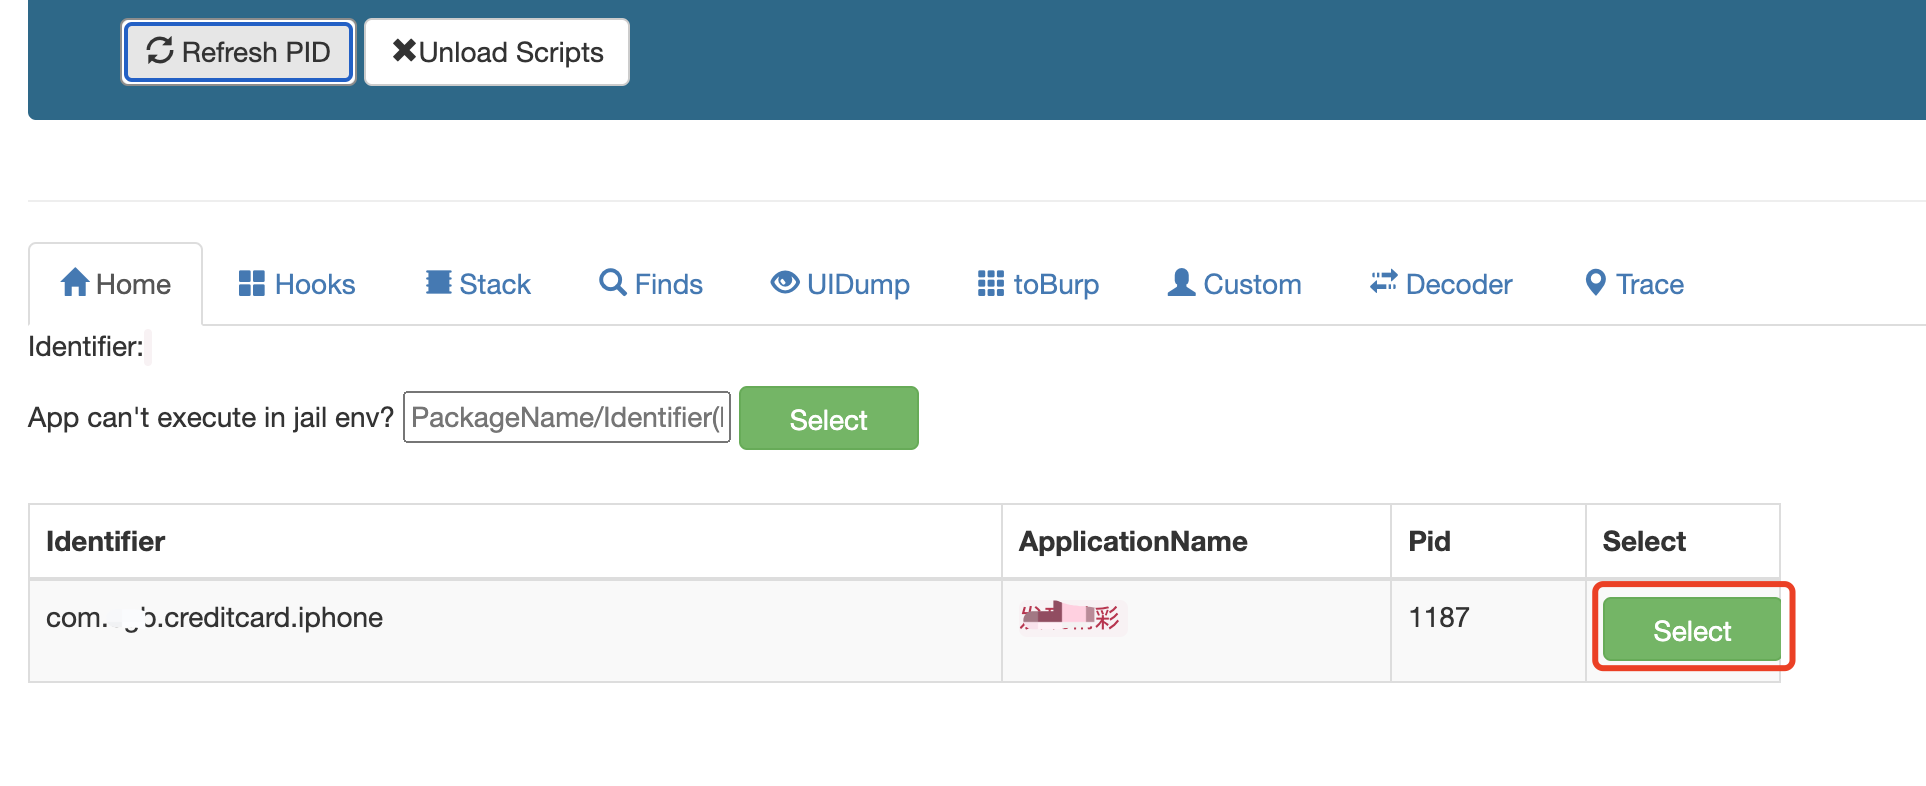This screenshot has height=786, width=1926.
Task: Click the Pid value 1187
Action: [1438, 618]
